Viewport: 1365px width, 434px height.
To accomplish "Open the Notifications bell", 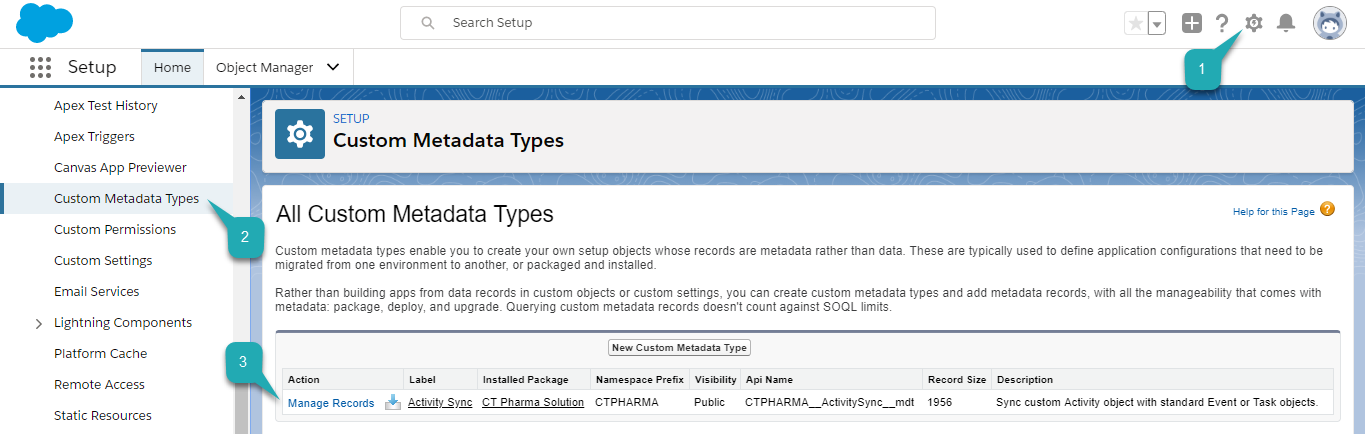I will (x=1286, y=23).
